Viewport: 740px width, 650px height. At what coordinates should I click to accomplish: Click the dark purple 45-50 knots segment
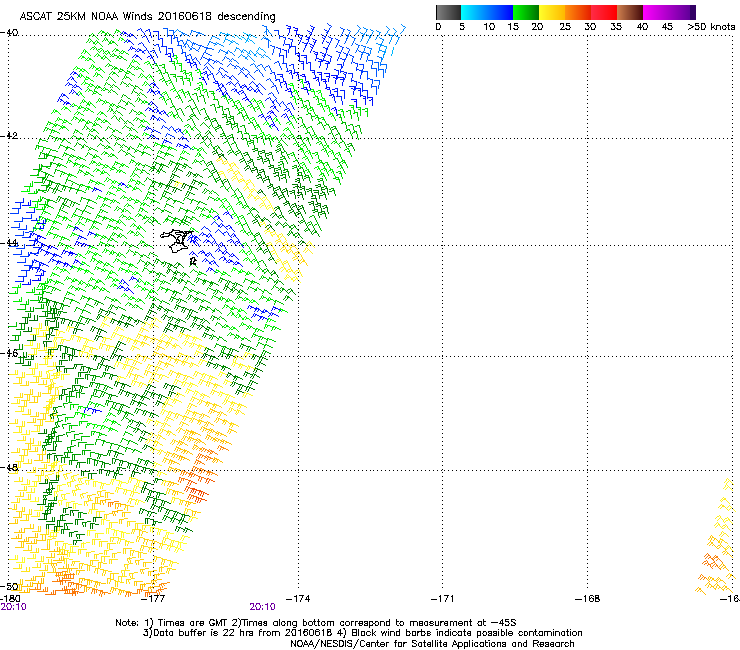(682, 12)
